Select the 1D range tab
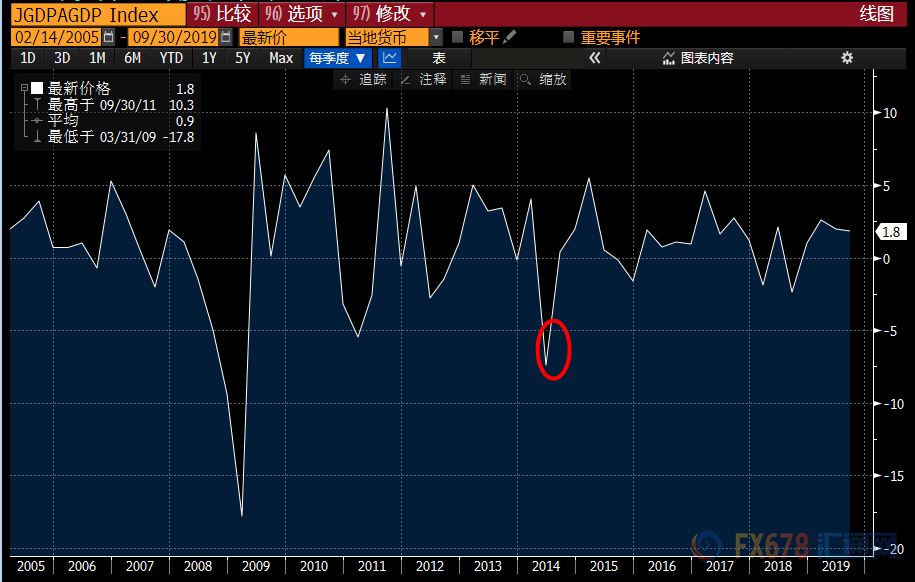This screenshot has height=582, width=915. (x=28, y=58)
